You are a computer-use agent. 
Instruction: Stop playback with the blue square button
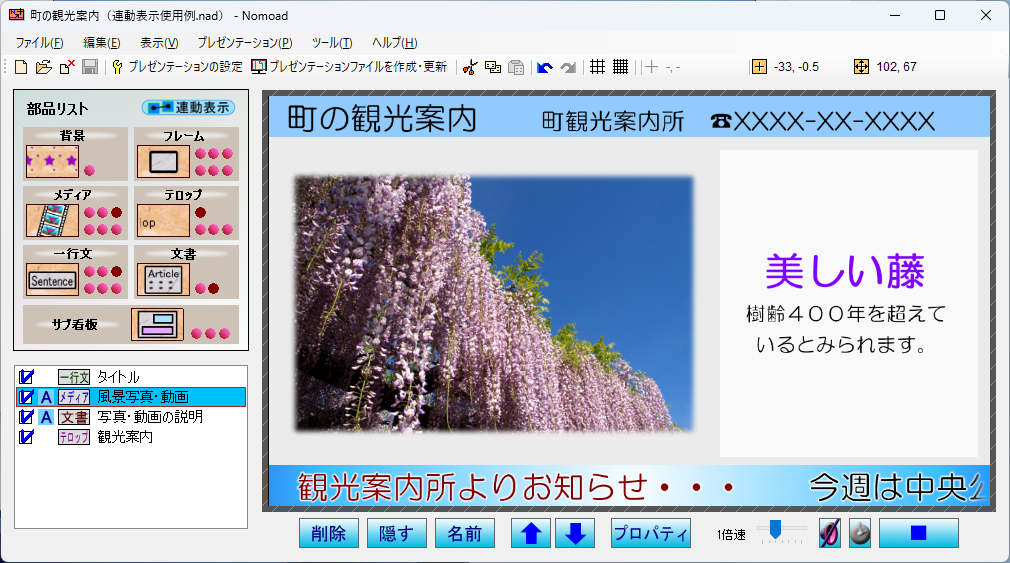click(919, 533)
